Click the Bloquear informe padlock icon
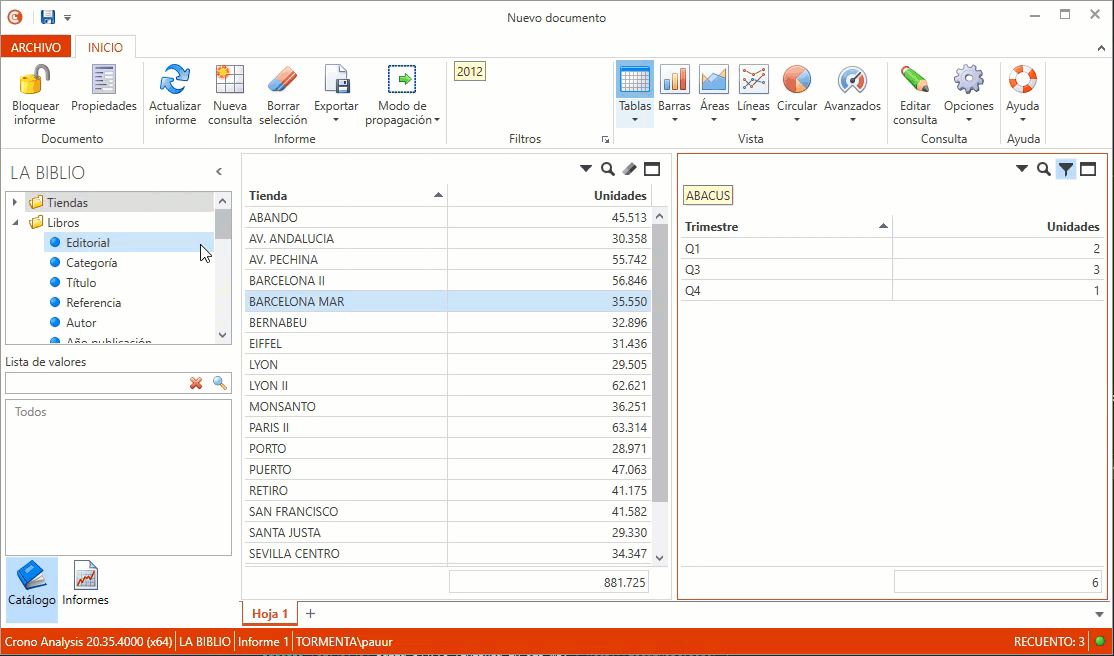The width and height of the screenshot is (1114, 656). [35, 80]
